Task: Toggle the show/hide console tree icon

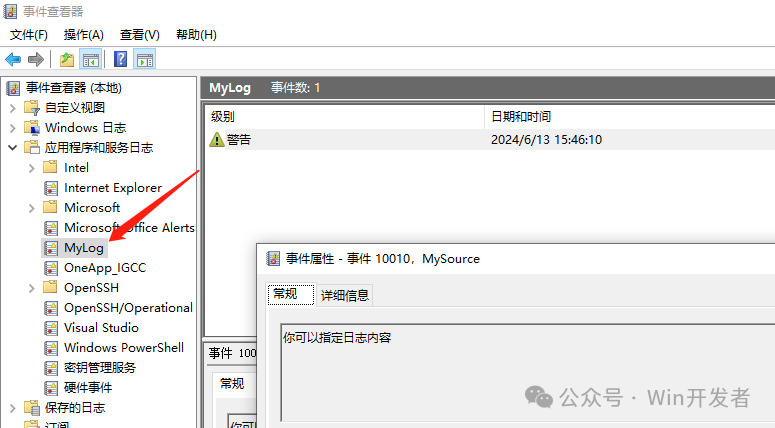Action: [x=90, y=60]
